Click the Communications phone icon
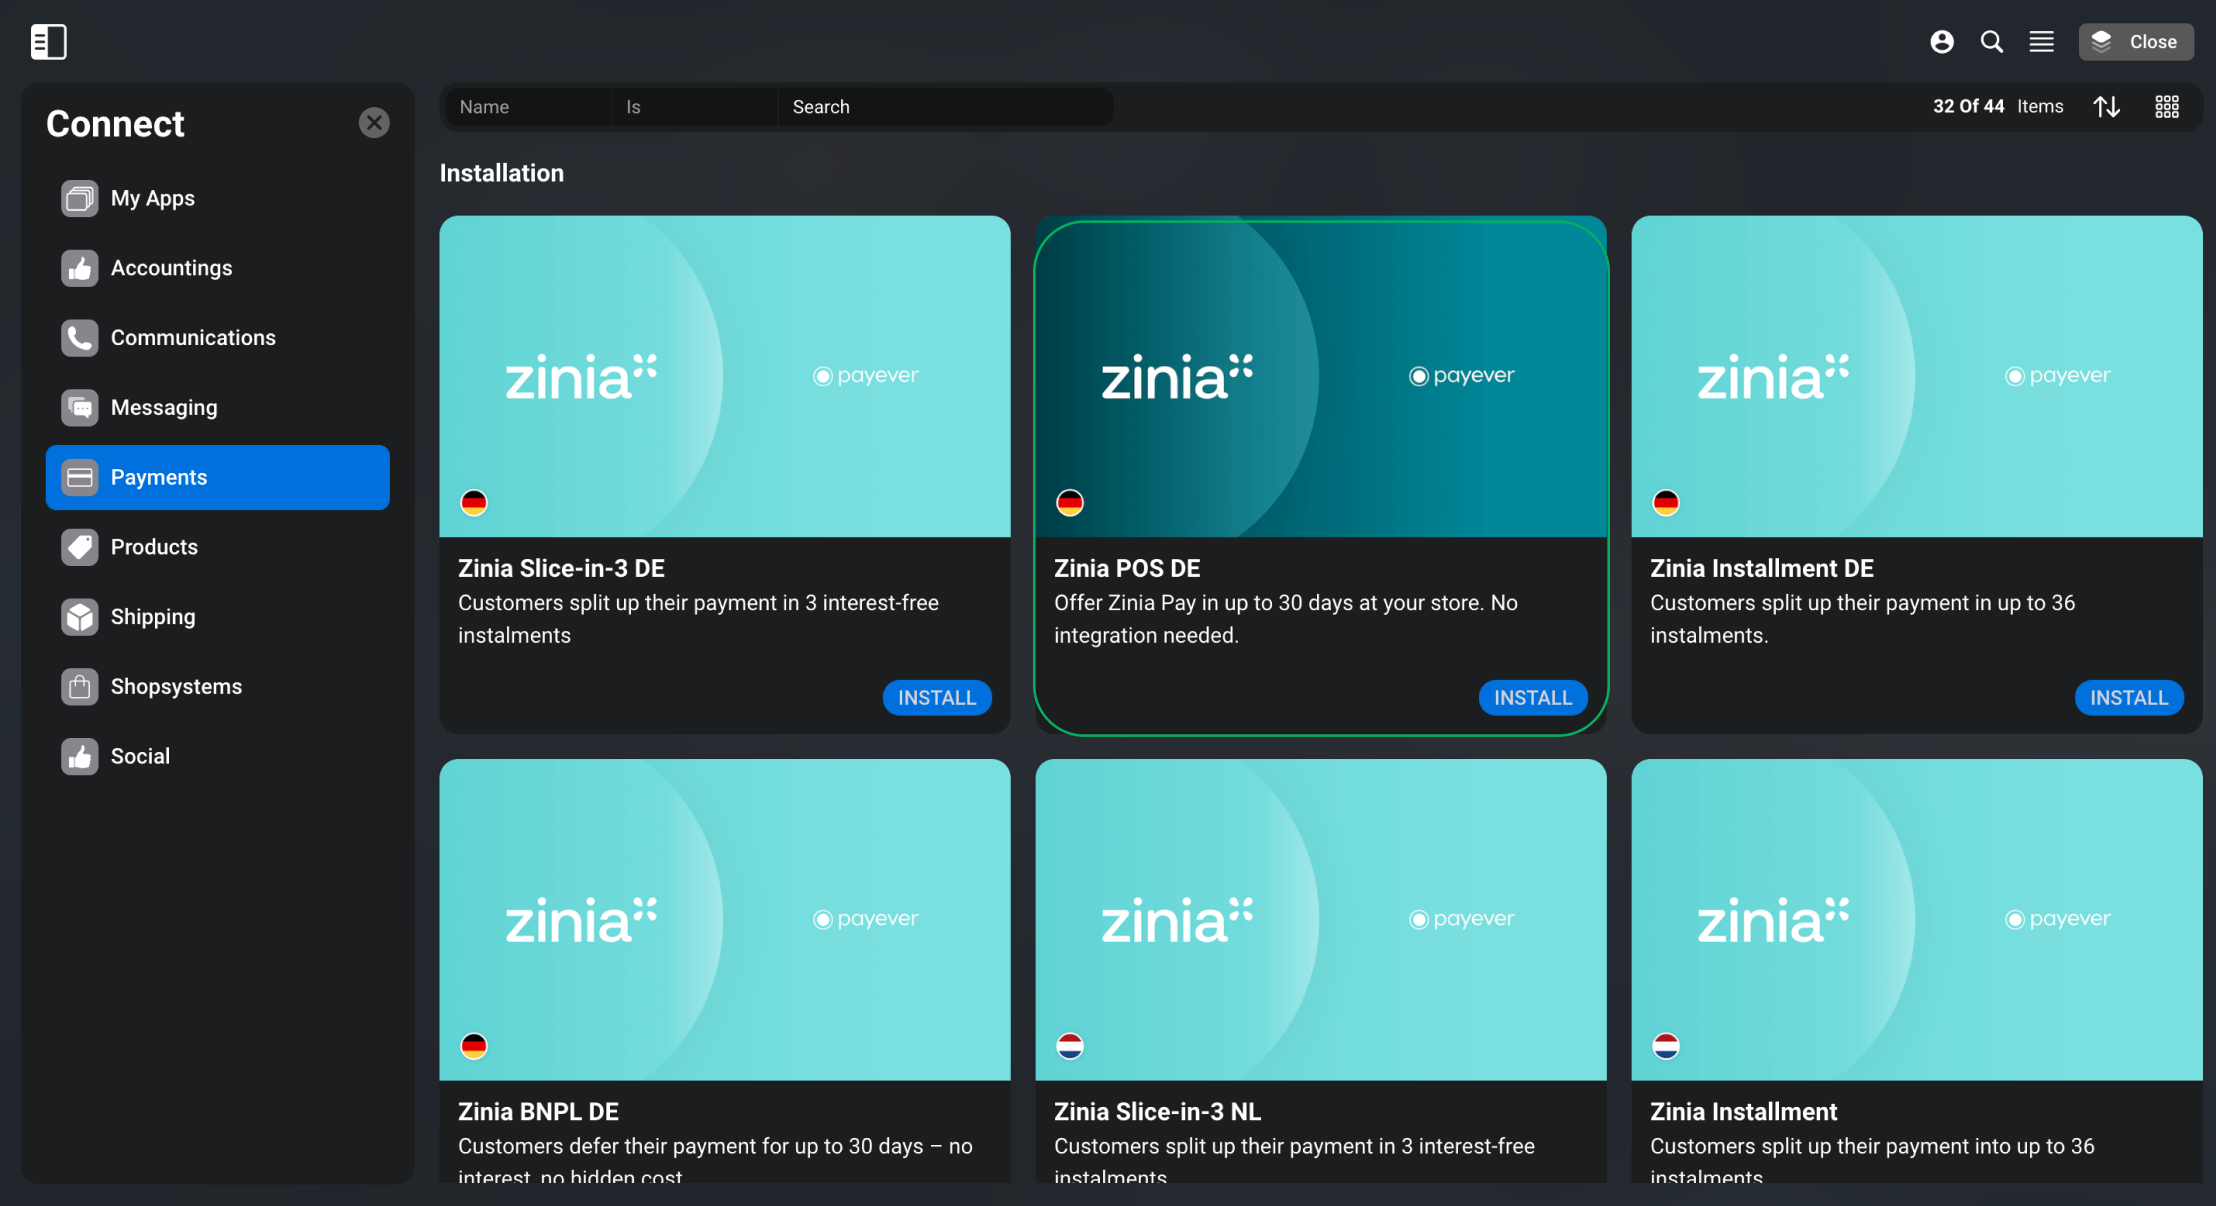The image size is (2216, 1206). coord(80,338)
